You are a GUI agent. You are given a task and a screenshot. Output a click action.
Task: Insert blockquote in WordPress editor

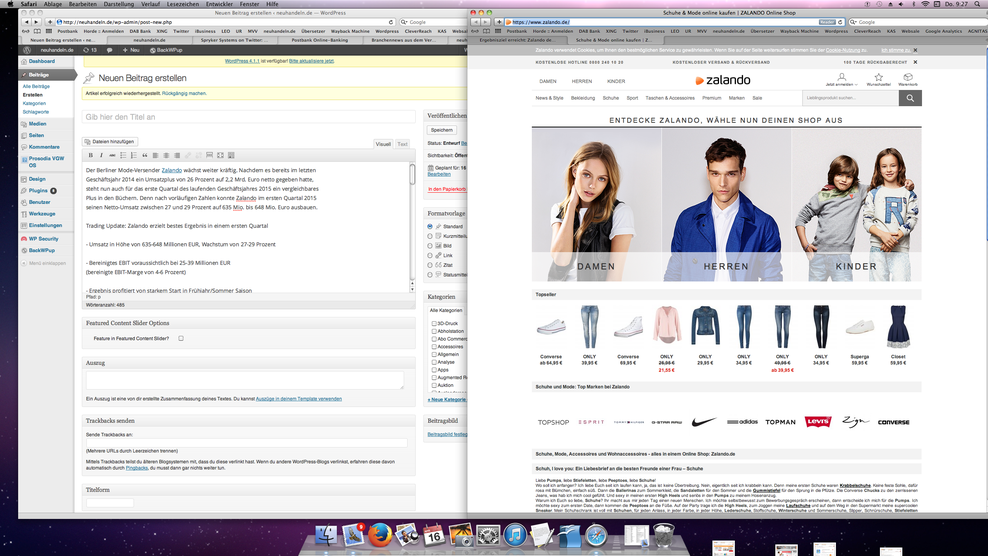pyautogui.click(x=144, y=155)
